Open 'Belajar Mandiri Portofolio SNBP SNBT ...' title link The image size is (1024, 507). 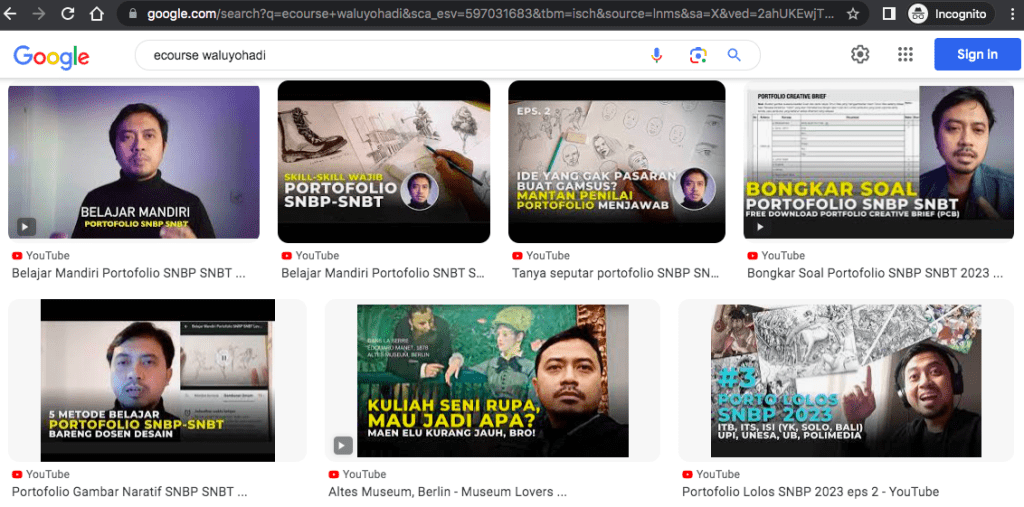pyautogui.click(x=129, y=274)
